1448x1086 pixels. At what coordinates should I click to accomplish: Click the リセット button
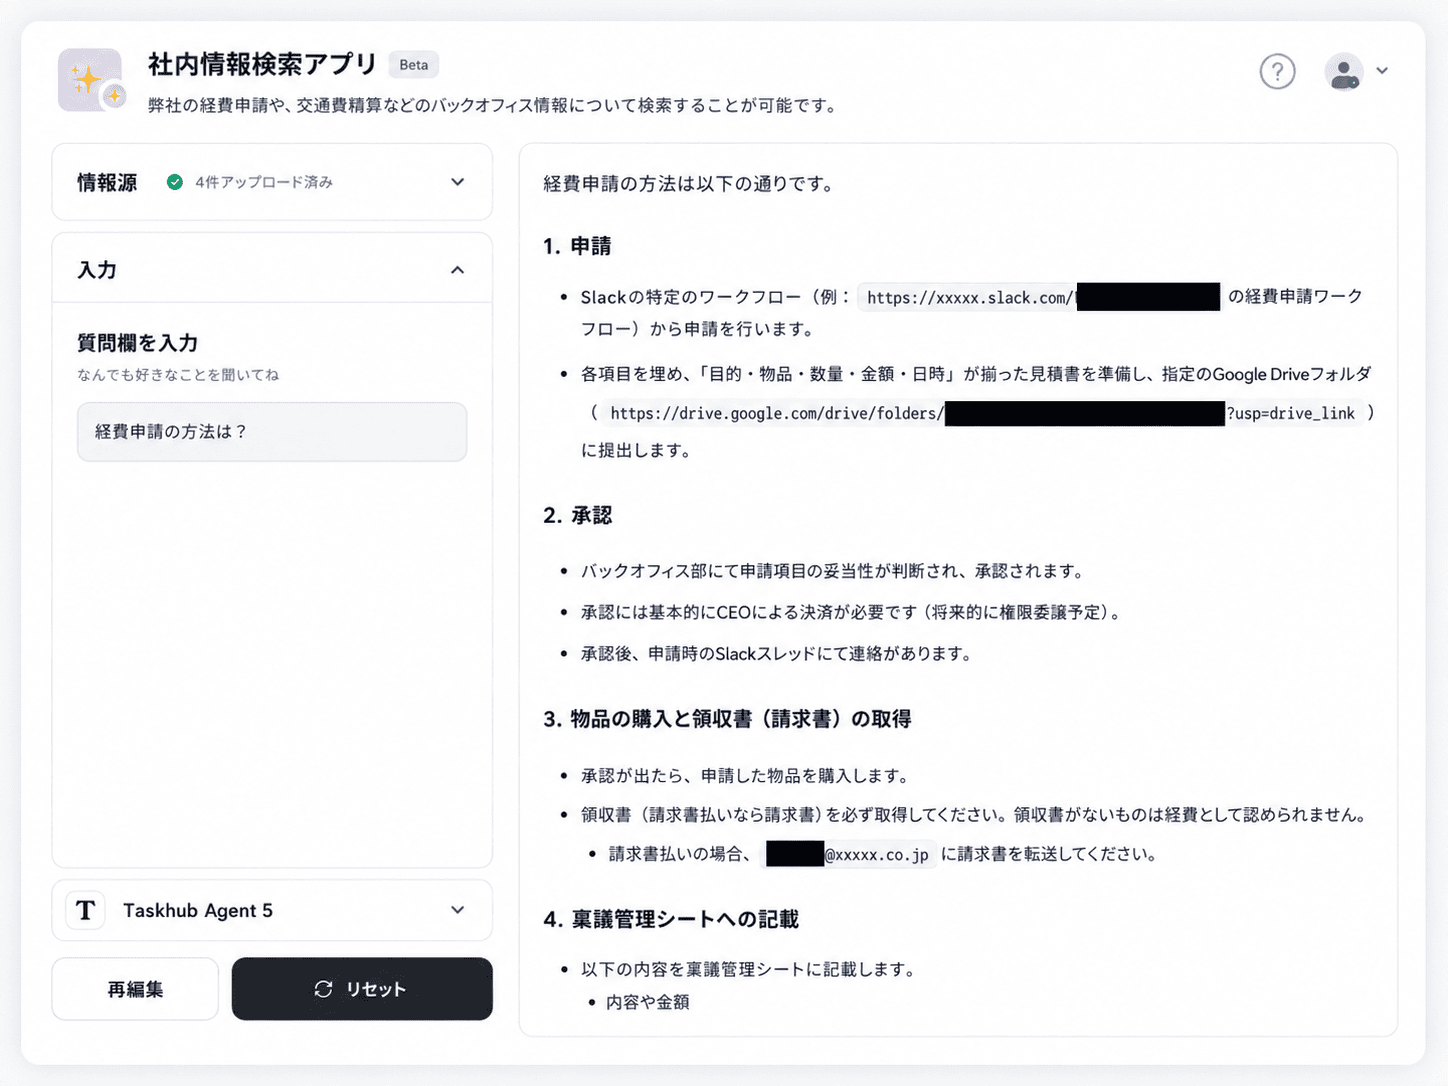(x=362, y=989)
